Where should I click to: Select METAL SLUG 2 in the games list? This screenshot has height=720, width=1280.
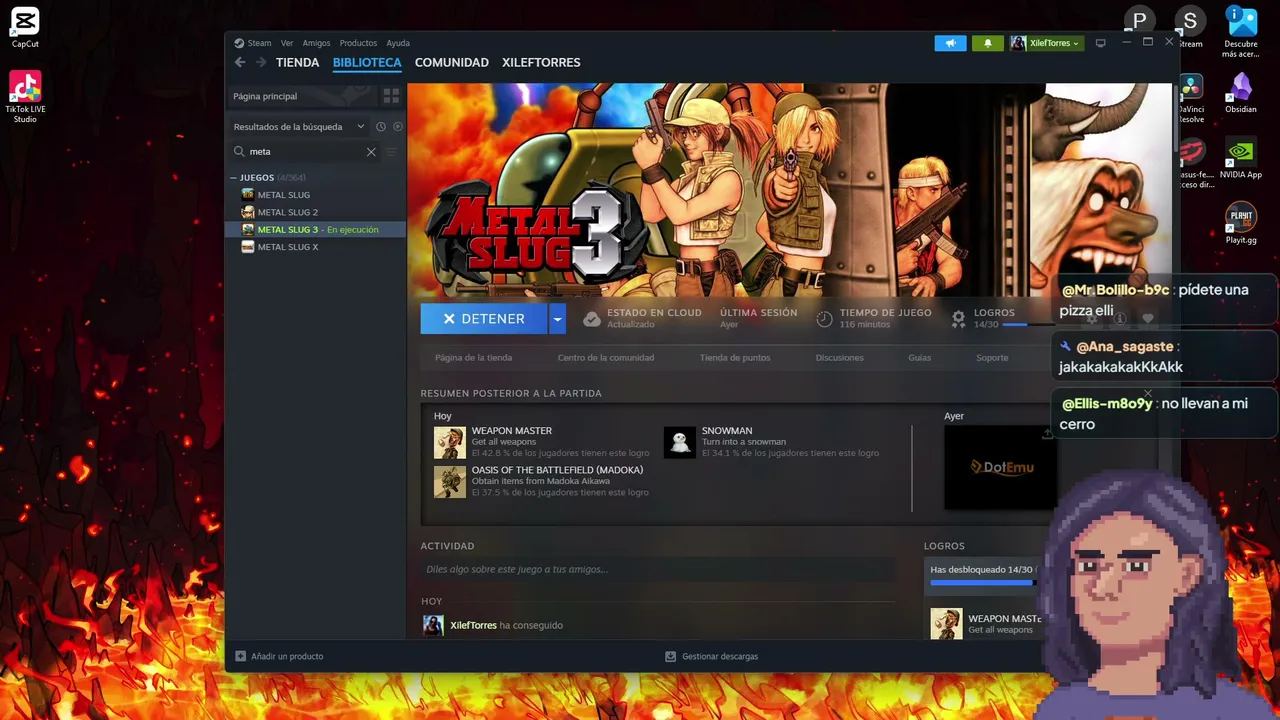pyautogui.click(x=316, y=212)
